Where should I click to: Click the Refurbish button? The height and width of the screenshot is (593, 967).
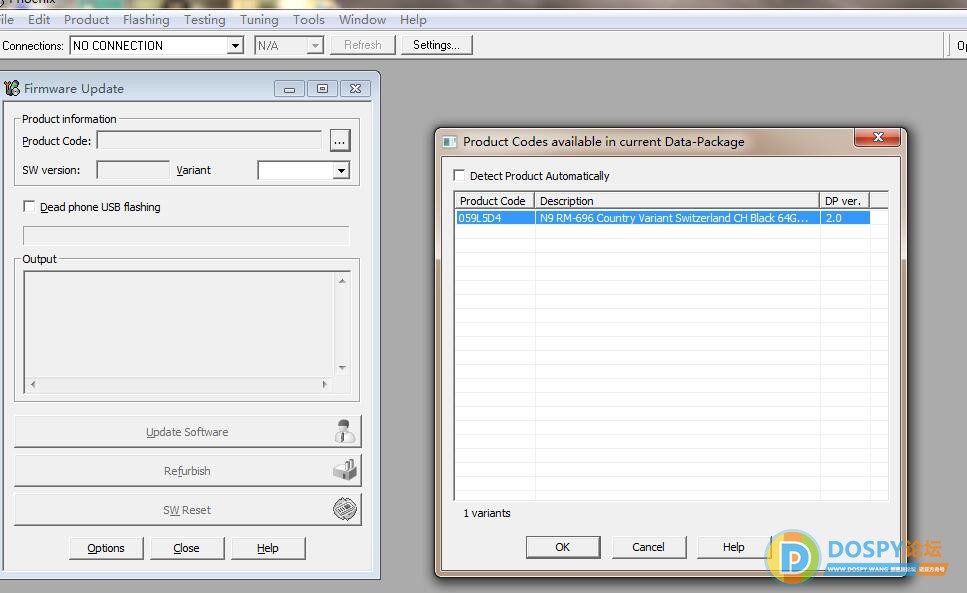coord(187,471)
